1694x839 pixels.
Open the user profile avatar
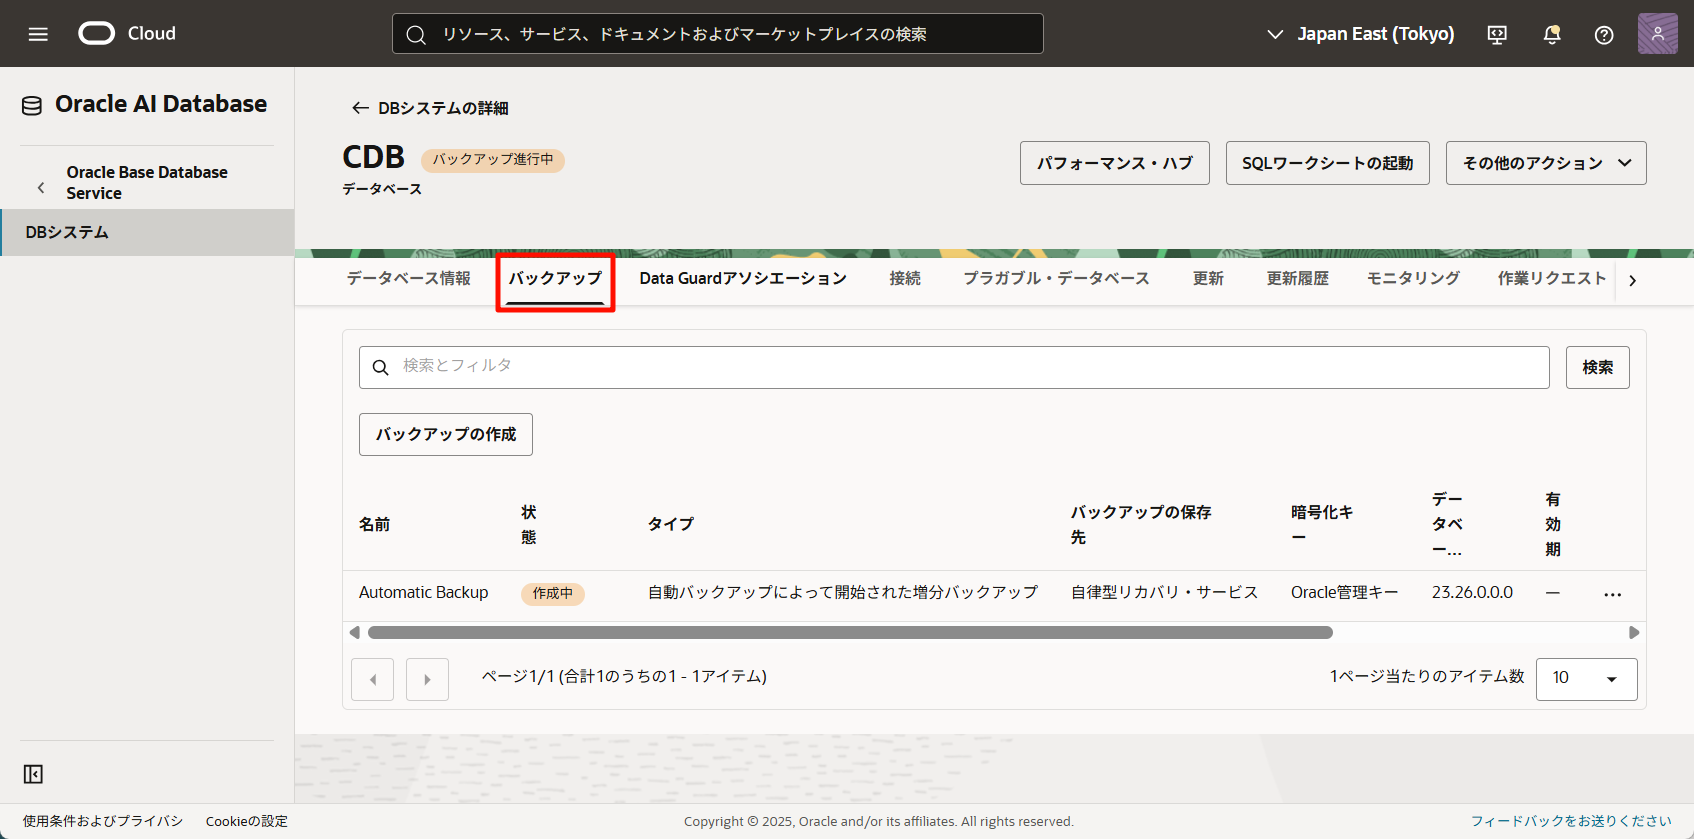point(1657,33)
